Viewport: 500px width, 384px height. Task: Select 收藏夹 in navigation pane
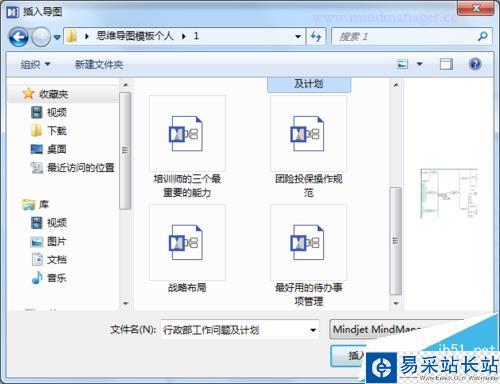(x=53, y=94)
